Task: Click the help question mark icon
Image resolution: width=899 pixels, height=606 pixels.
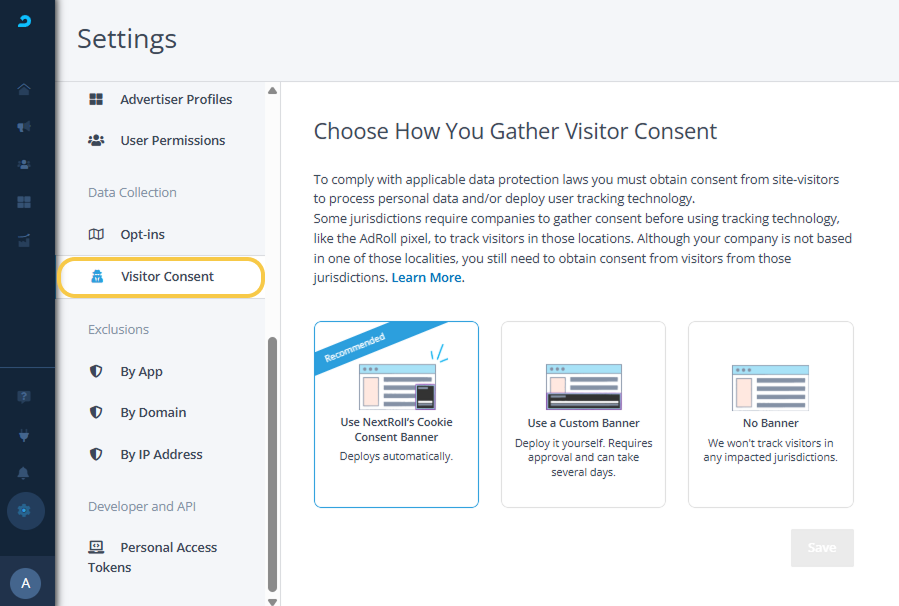Action: pyautogui.click(x=24, y=397)
